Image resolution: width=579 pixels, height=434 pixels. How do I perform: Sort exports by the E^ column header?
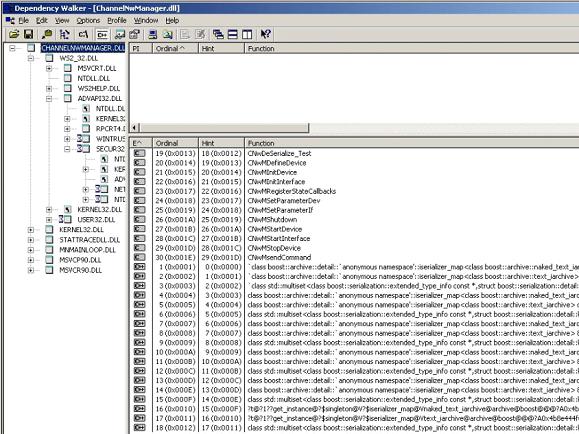click(140, 143)
